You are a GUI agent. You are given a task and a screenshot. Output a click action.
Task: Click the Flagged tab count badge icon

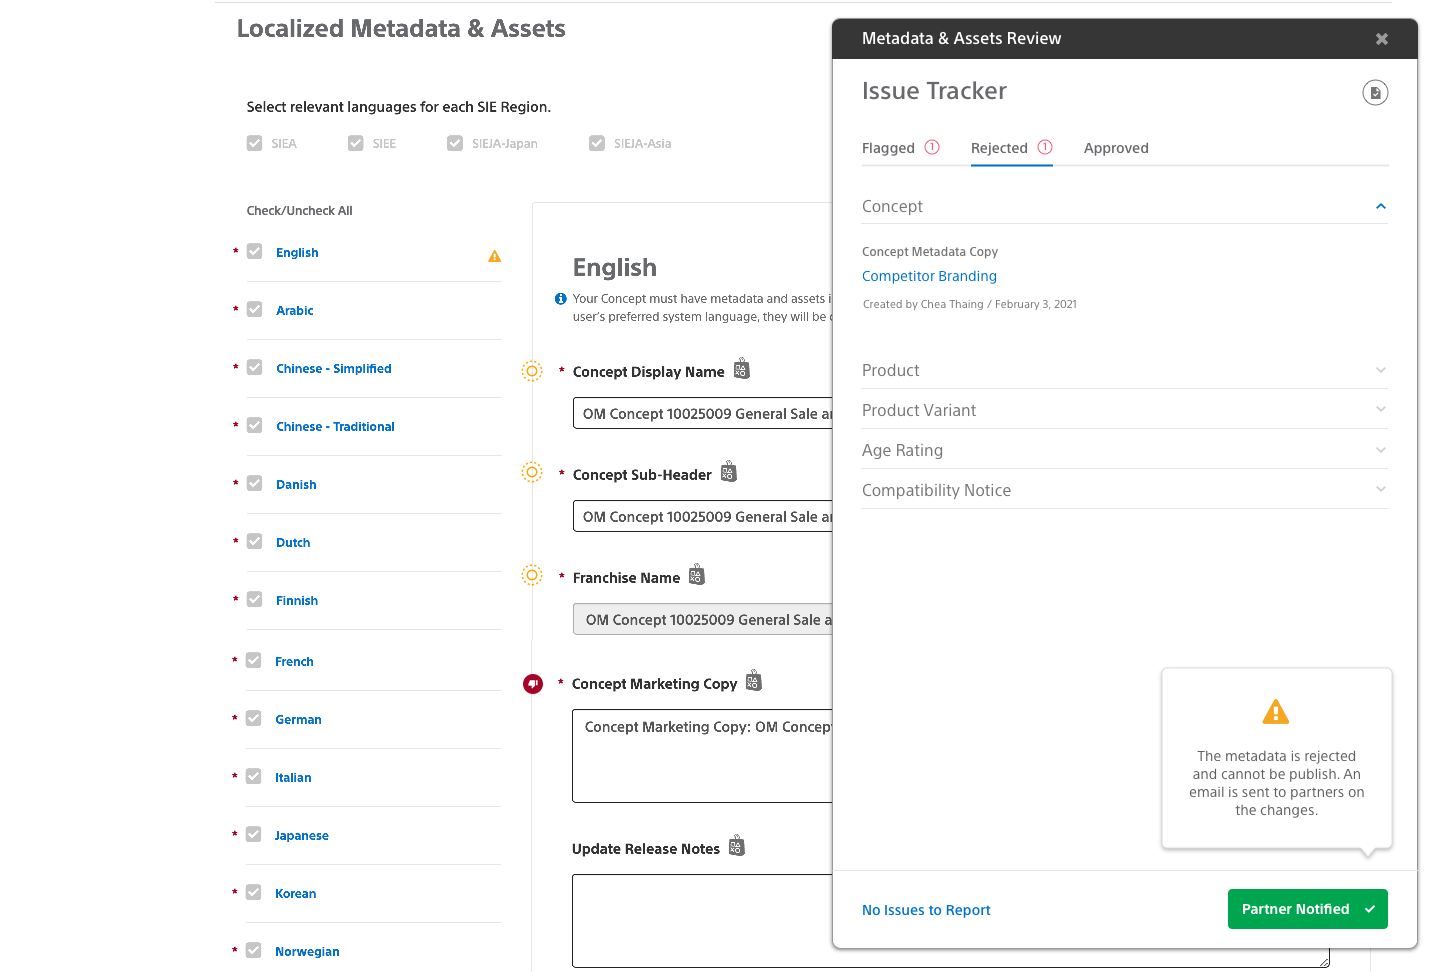[x=932, y=147]
